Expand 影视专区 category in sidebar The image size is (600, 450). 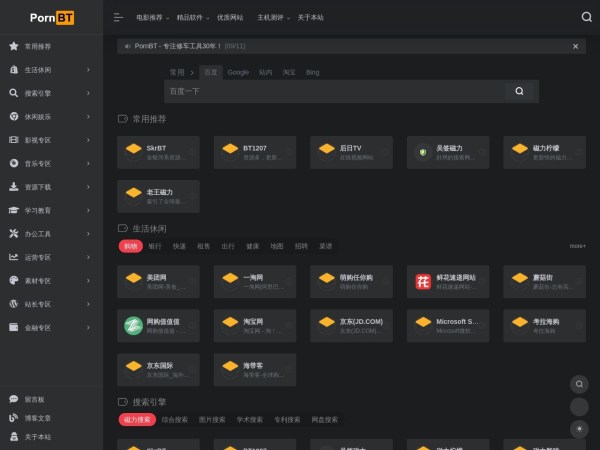click(x=50, y=140)
